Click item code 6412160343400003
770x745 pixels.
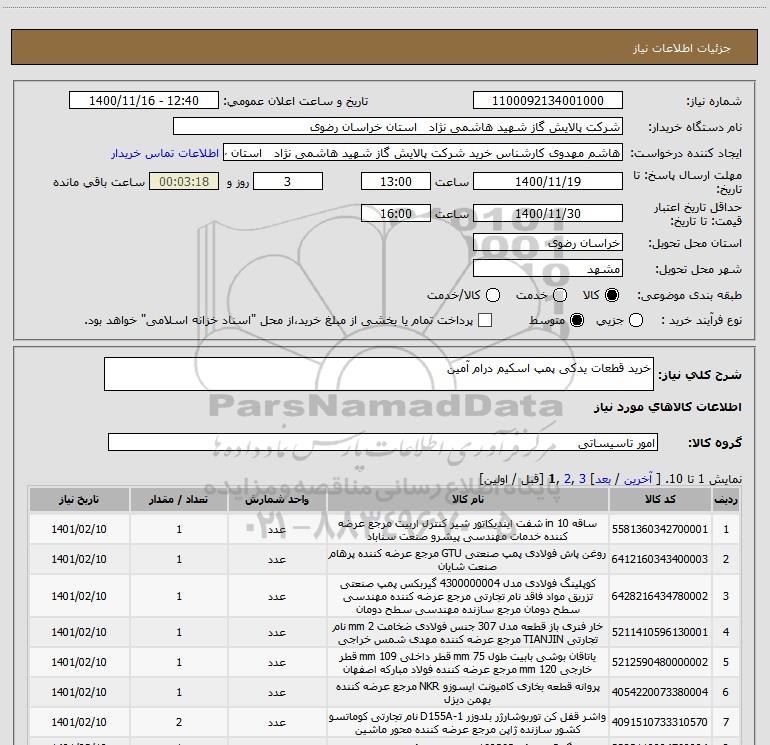pyautogui.click(x=660, y=559)
